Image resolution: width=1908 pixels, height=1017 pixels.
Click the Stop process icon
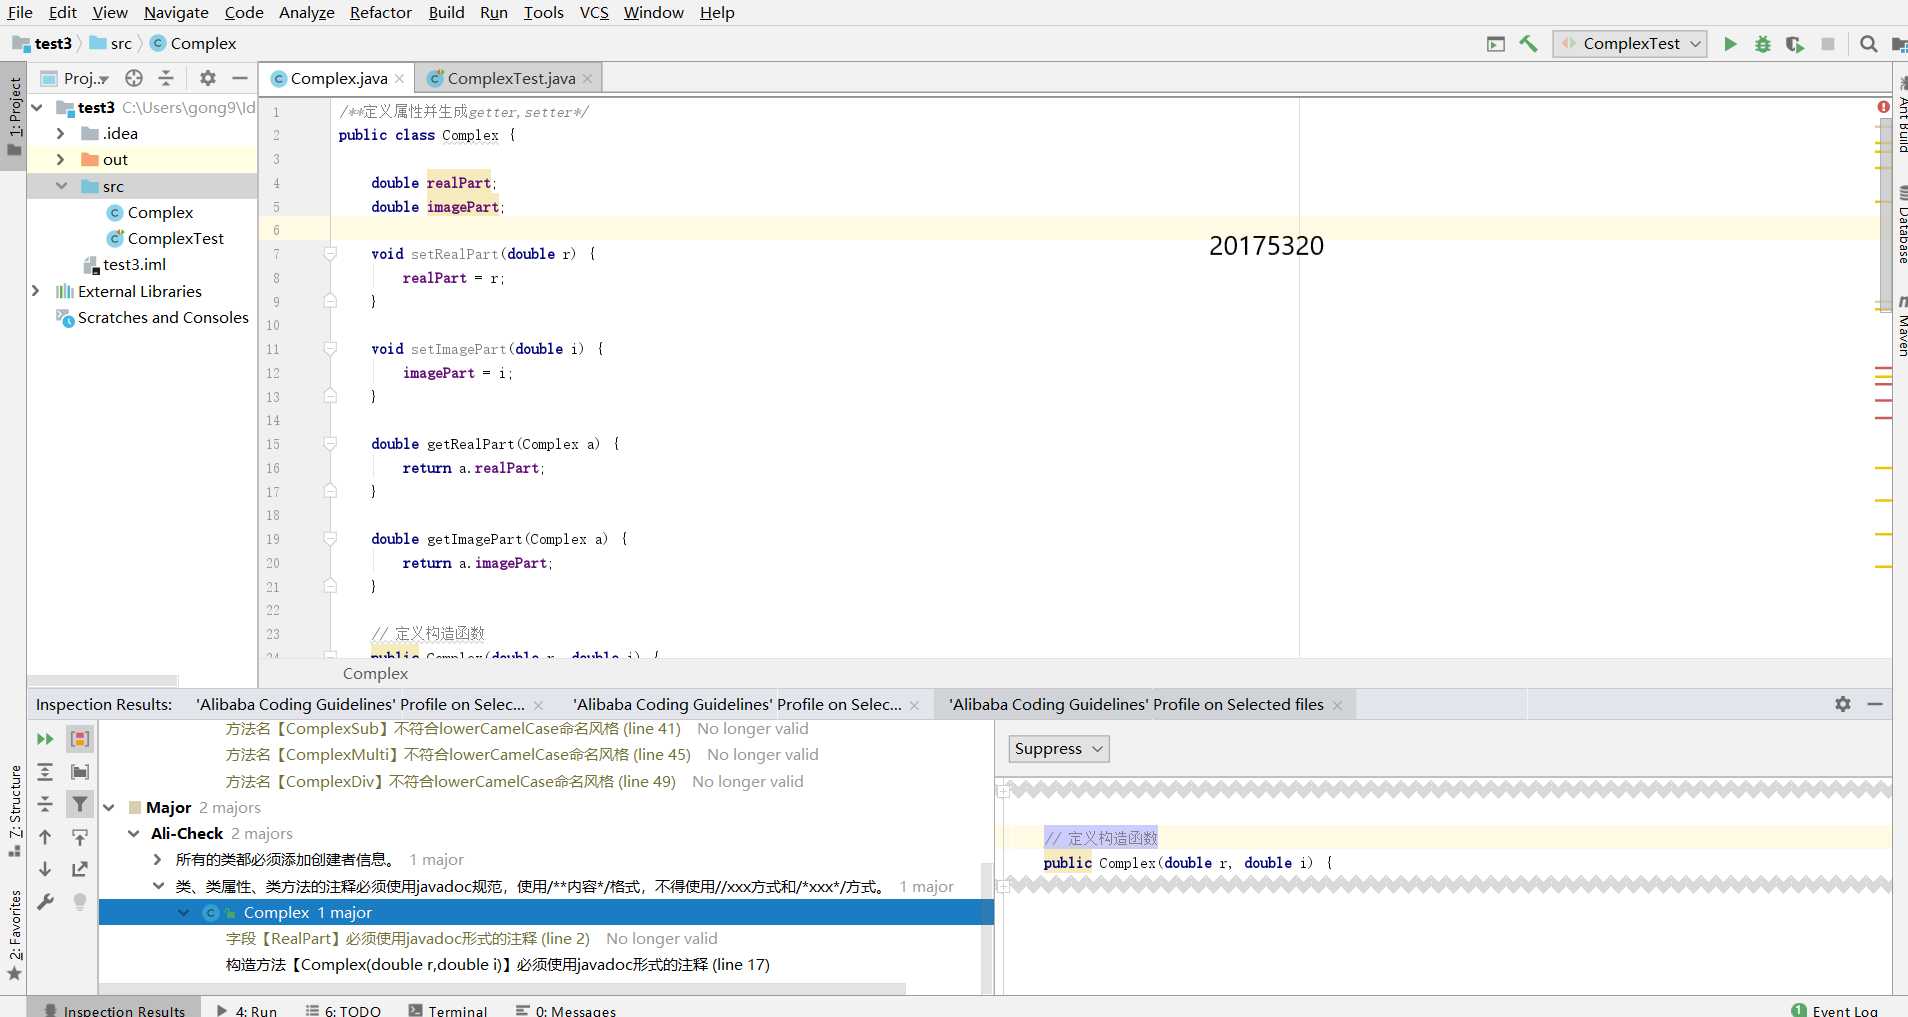point(1828,44)
